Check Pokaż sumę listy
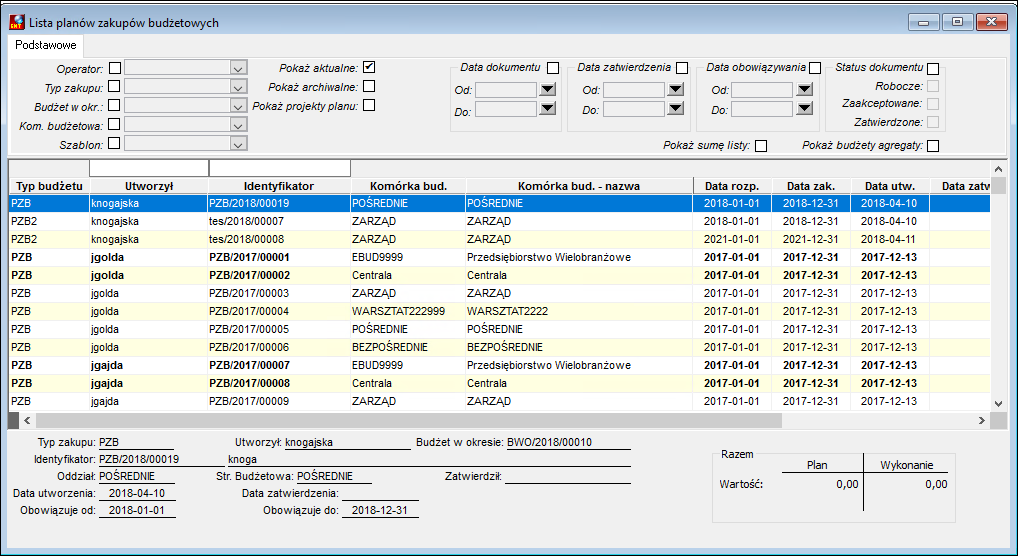Viewport: 1018px width, 556px height. pos(761,145)
